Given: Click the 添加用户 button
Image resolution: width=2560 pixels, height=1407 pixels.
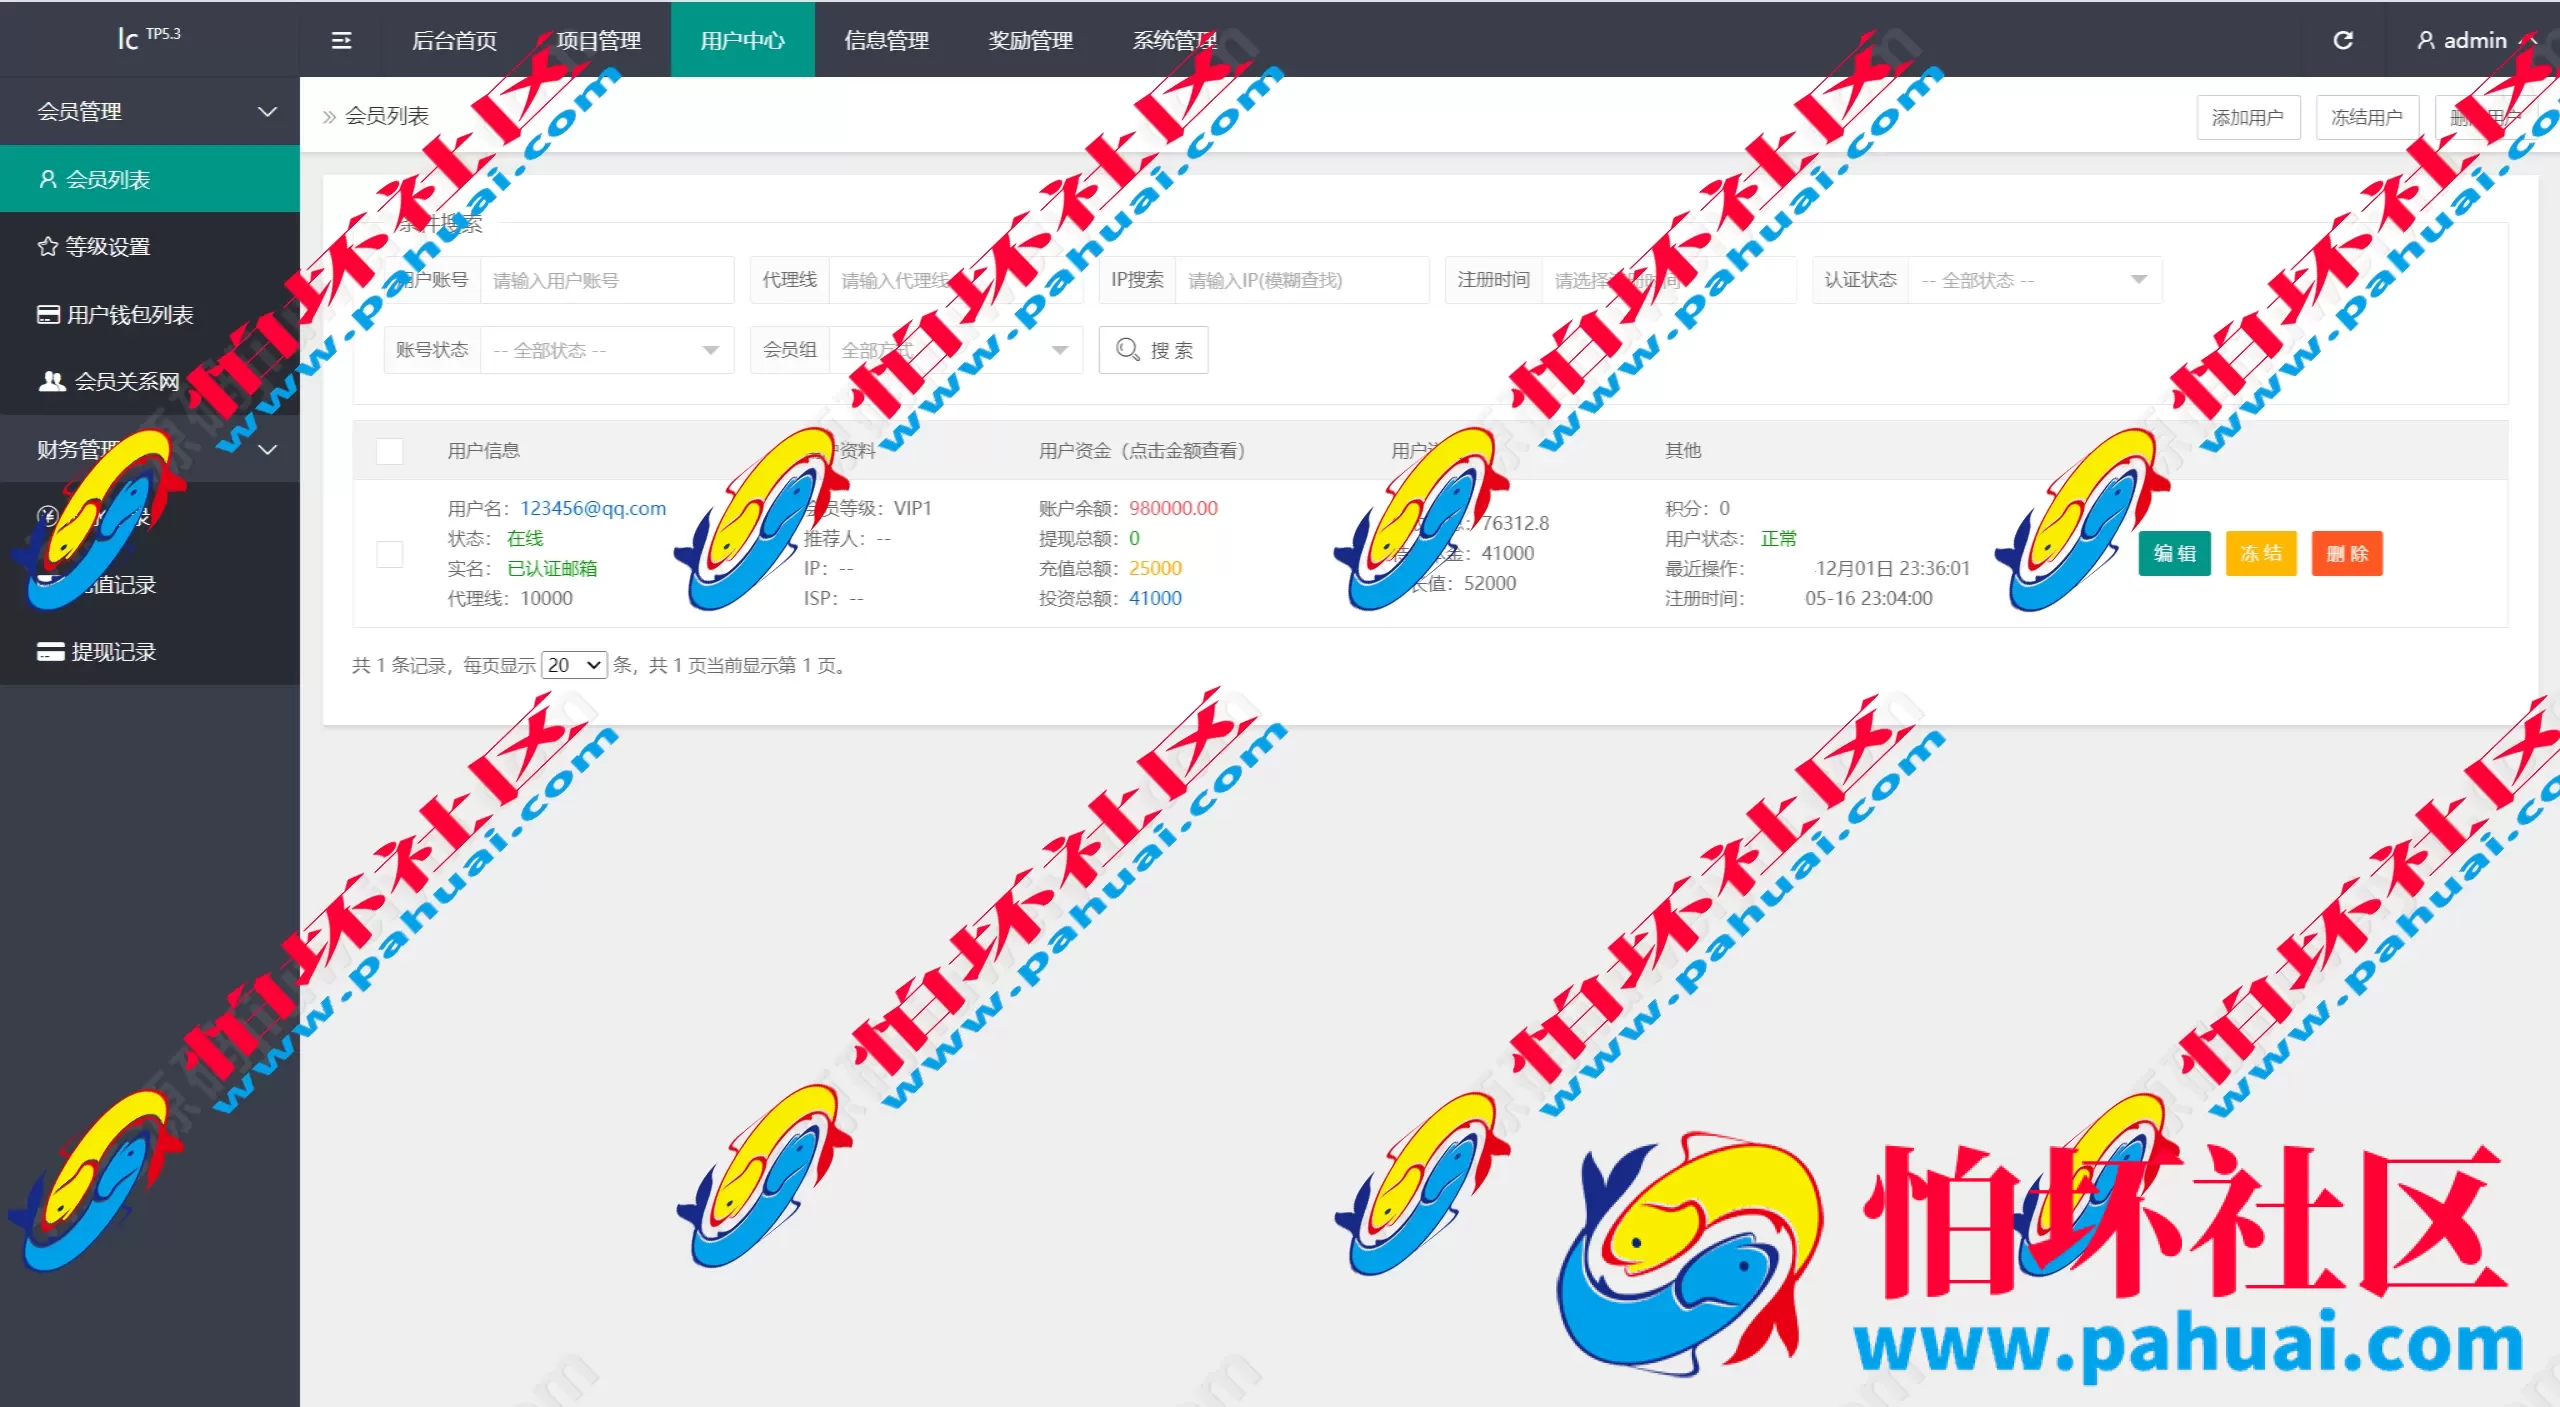Looking at the screenshot, I should pos(2248,118).
